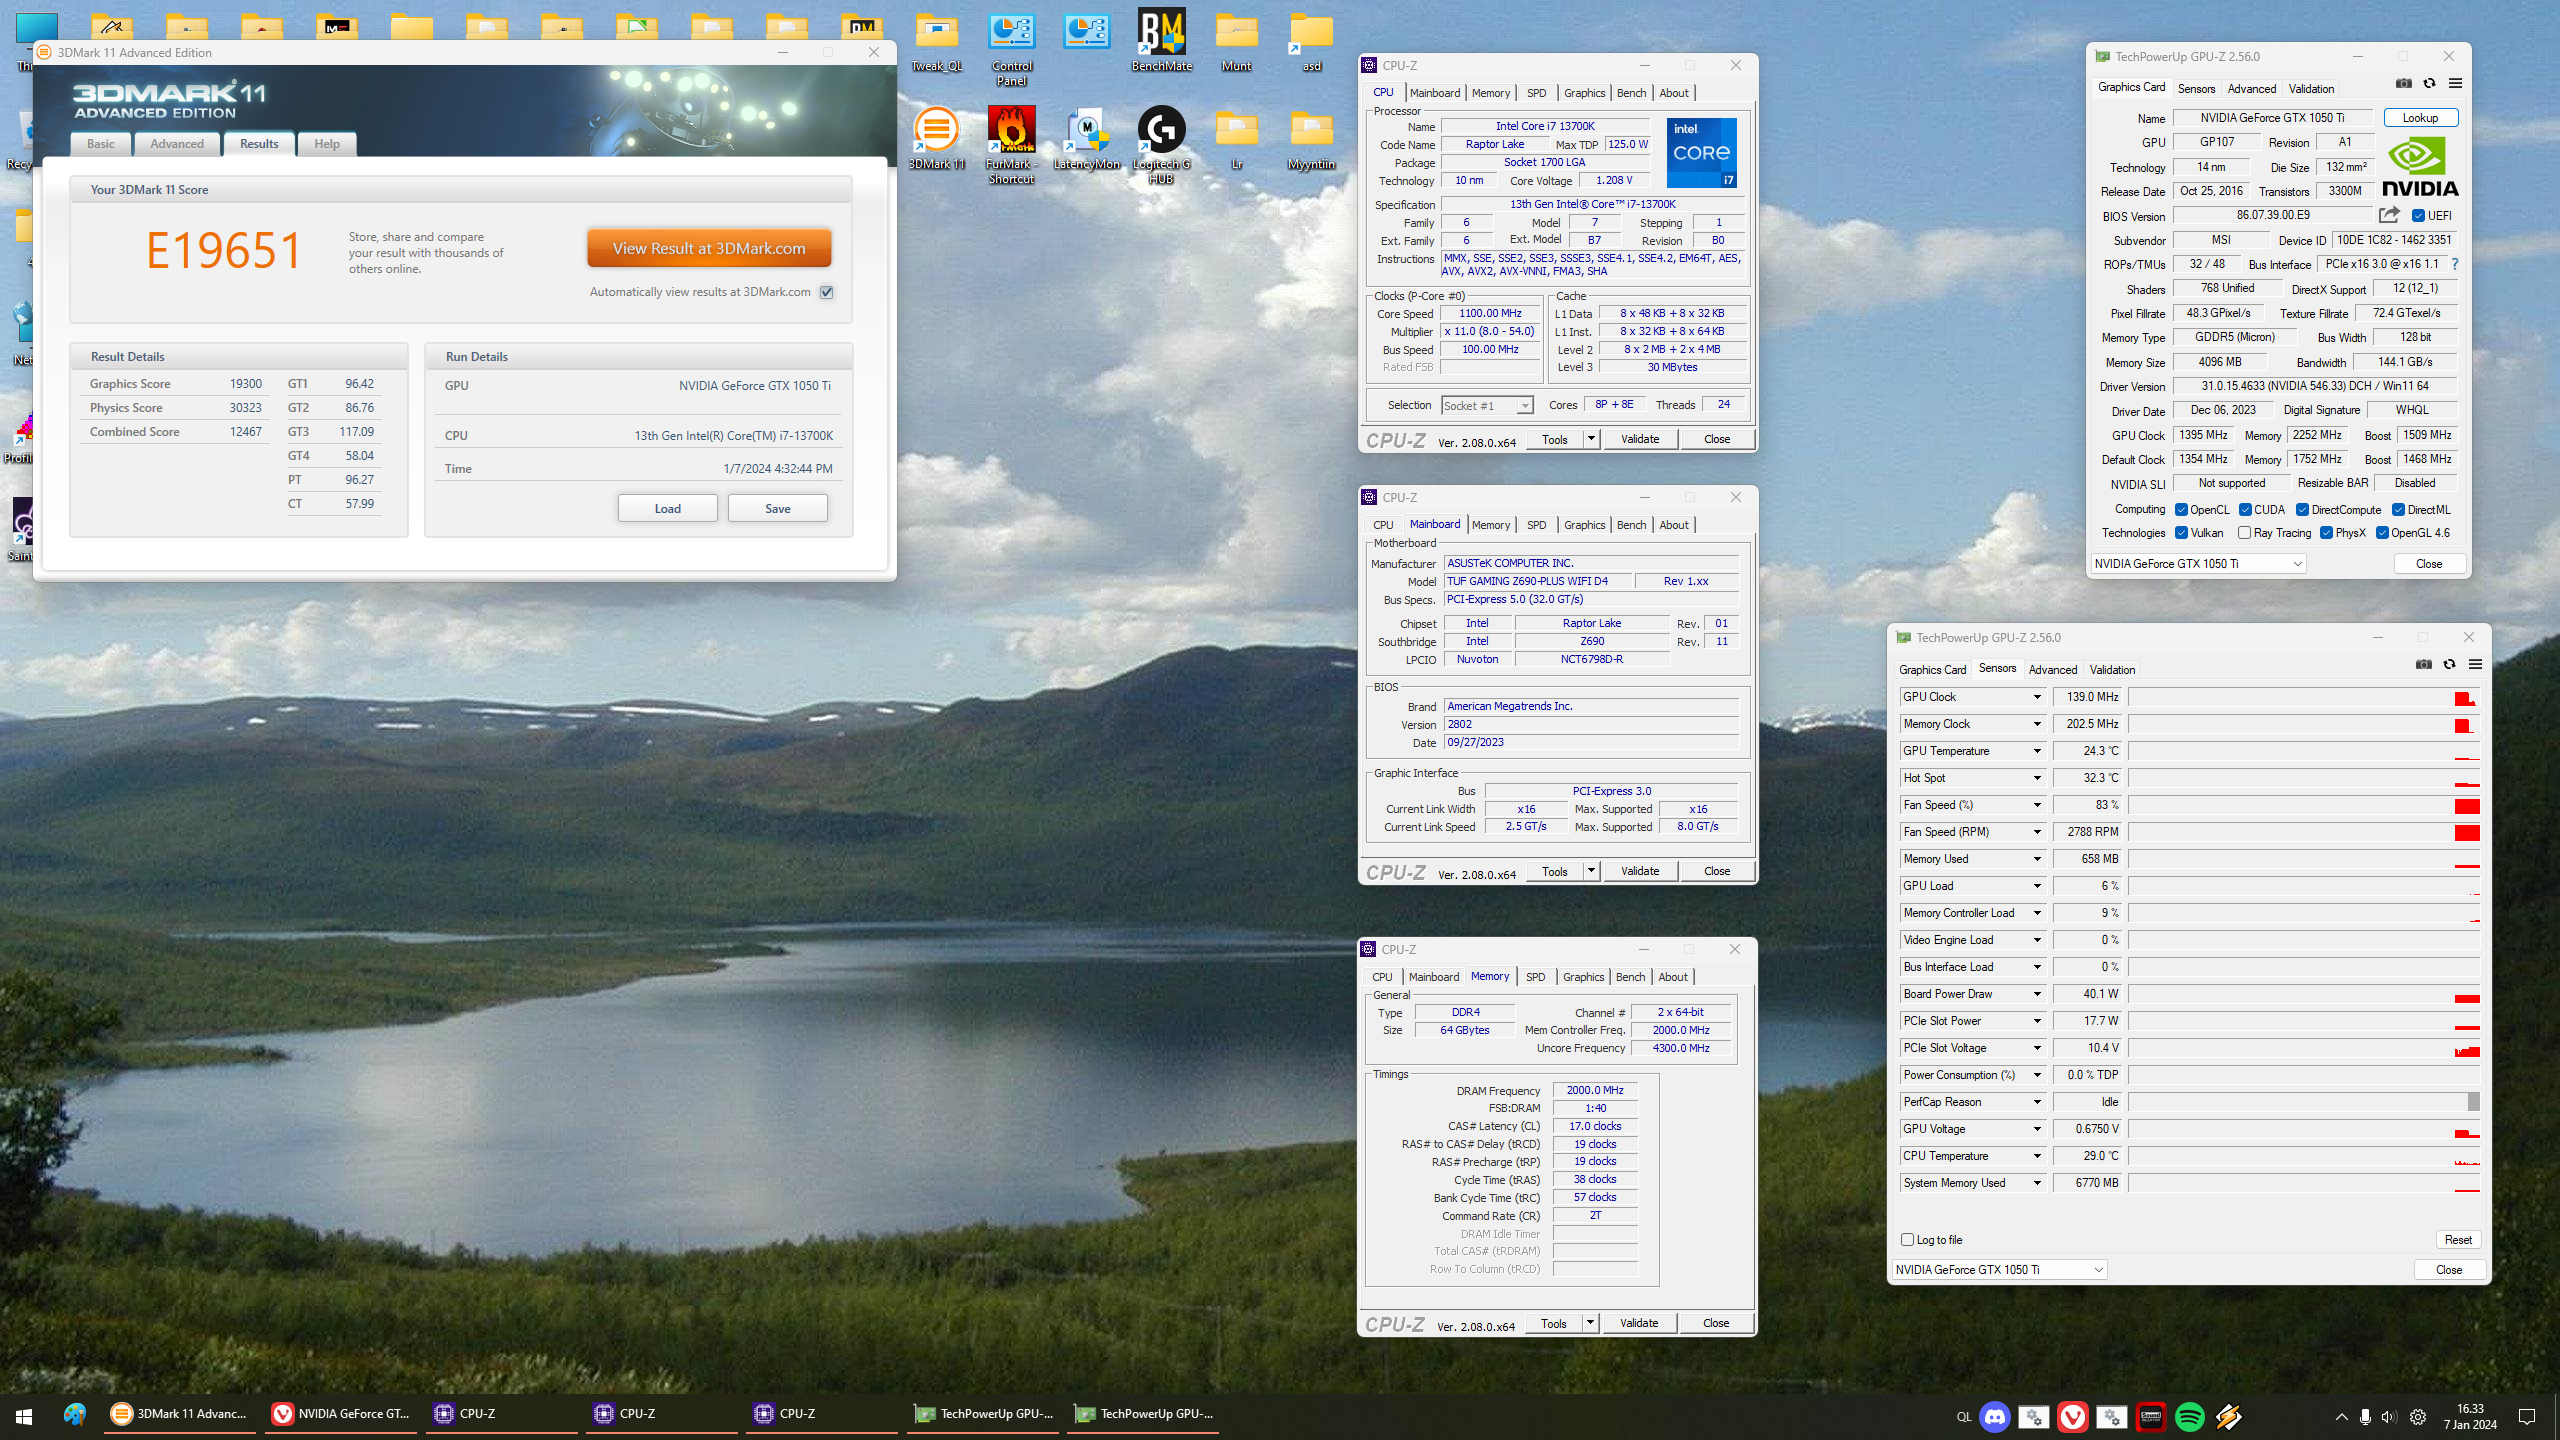The height and width of the screenshot is (1440, 2560).
Task: Open the 3DMark 11 desktop shortcut
Action: click(937, 138)
